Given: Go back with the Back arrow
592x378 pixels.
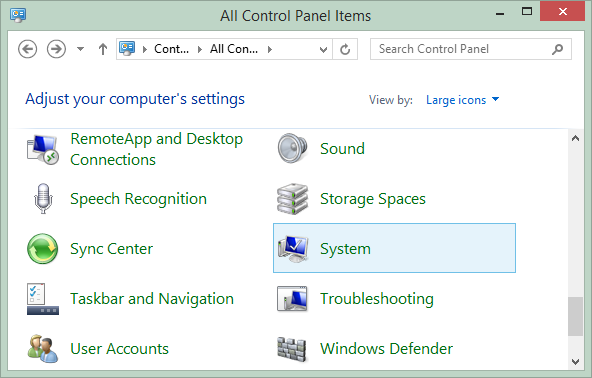Looking at the screenshot, I should tap(28, 49).
